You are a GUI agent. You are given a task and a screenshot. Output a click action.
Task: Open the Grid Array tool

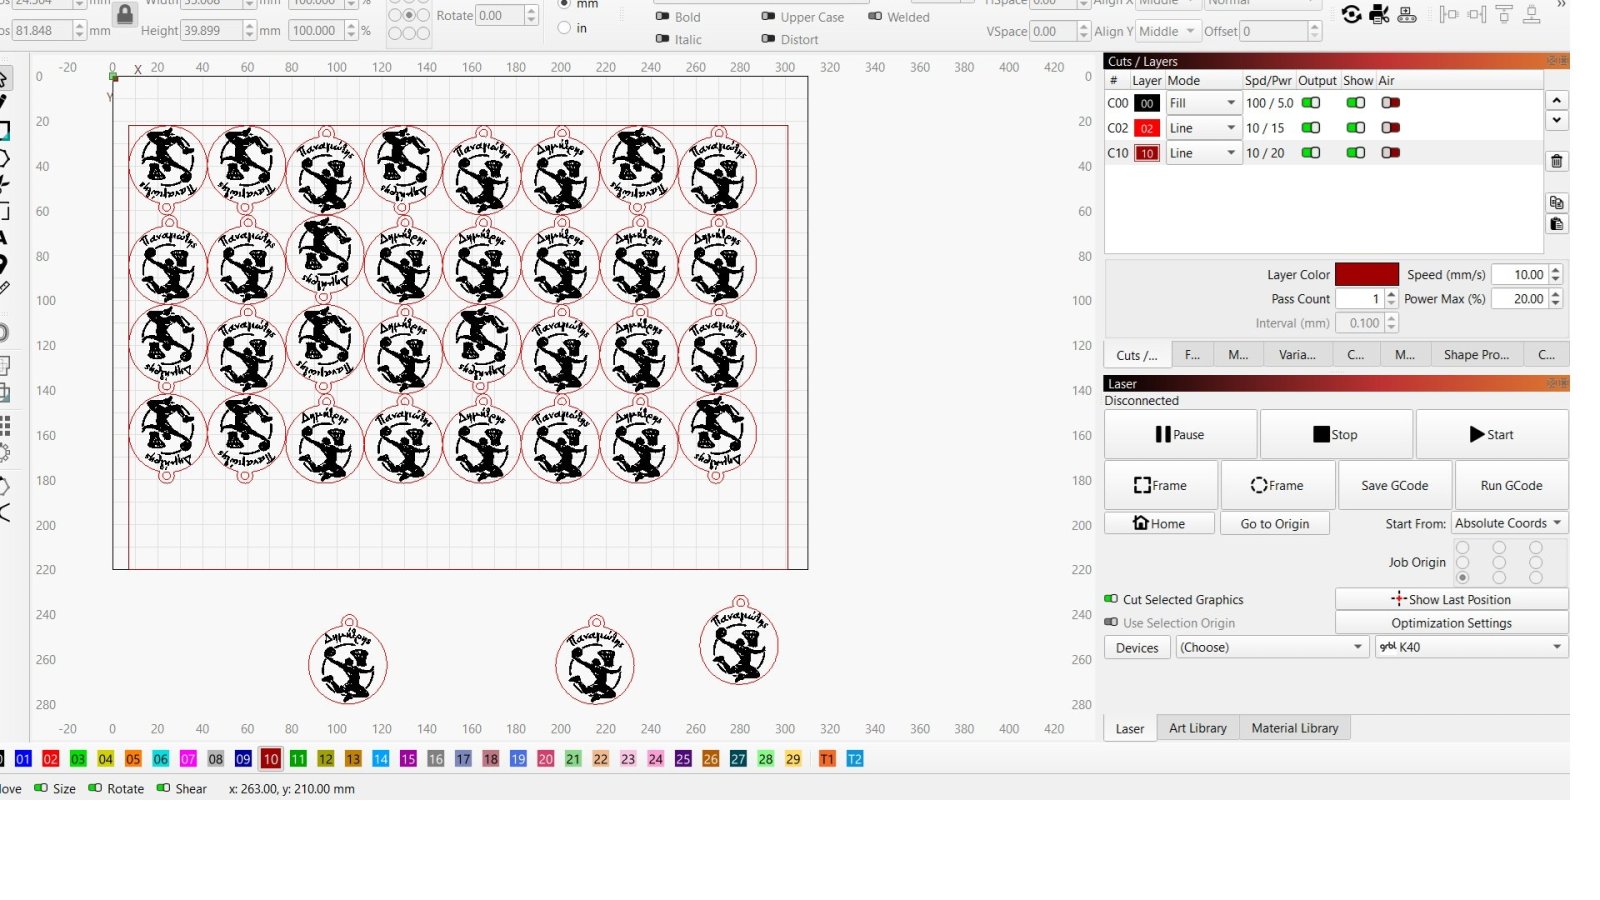tap(4, 427)
